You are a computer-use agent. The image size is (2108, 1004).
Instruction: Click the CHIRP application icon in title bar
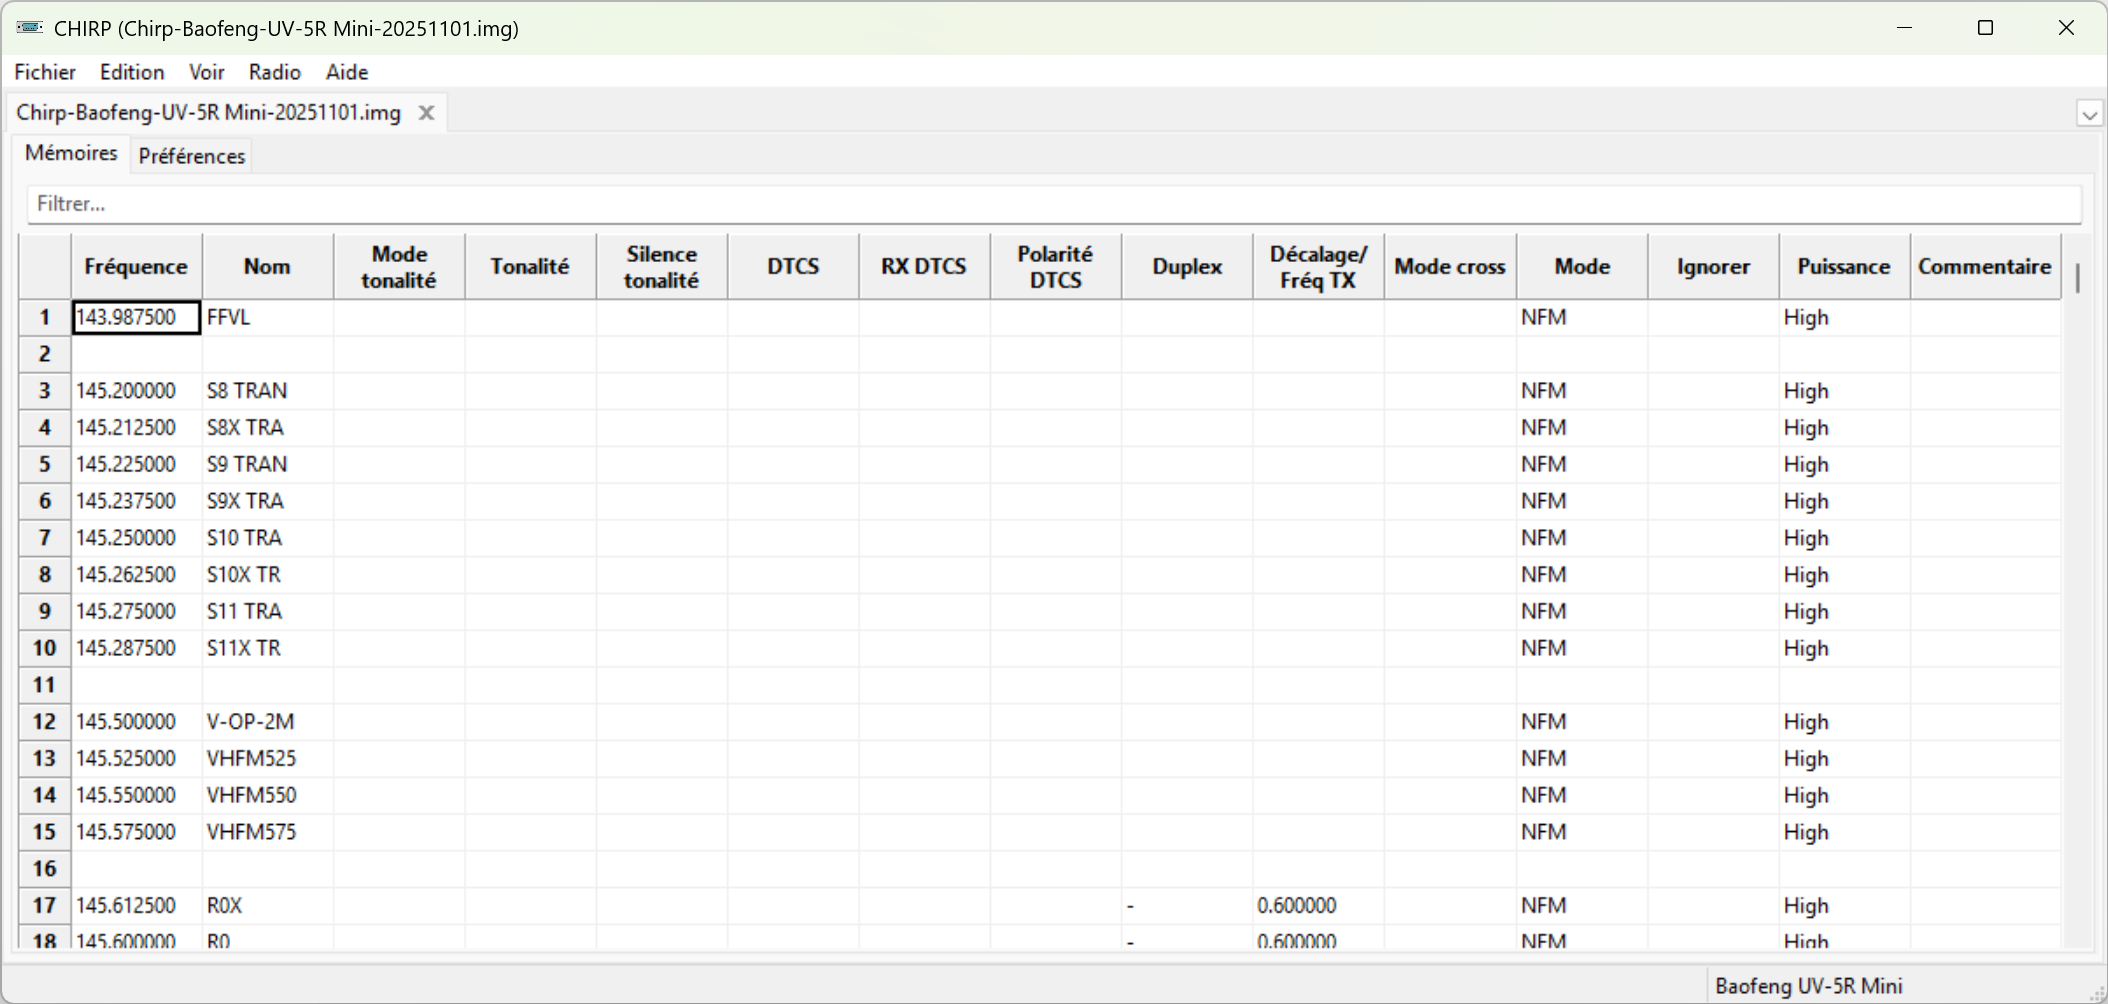[x=29, y=28]
